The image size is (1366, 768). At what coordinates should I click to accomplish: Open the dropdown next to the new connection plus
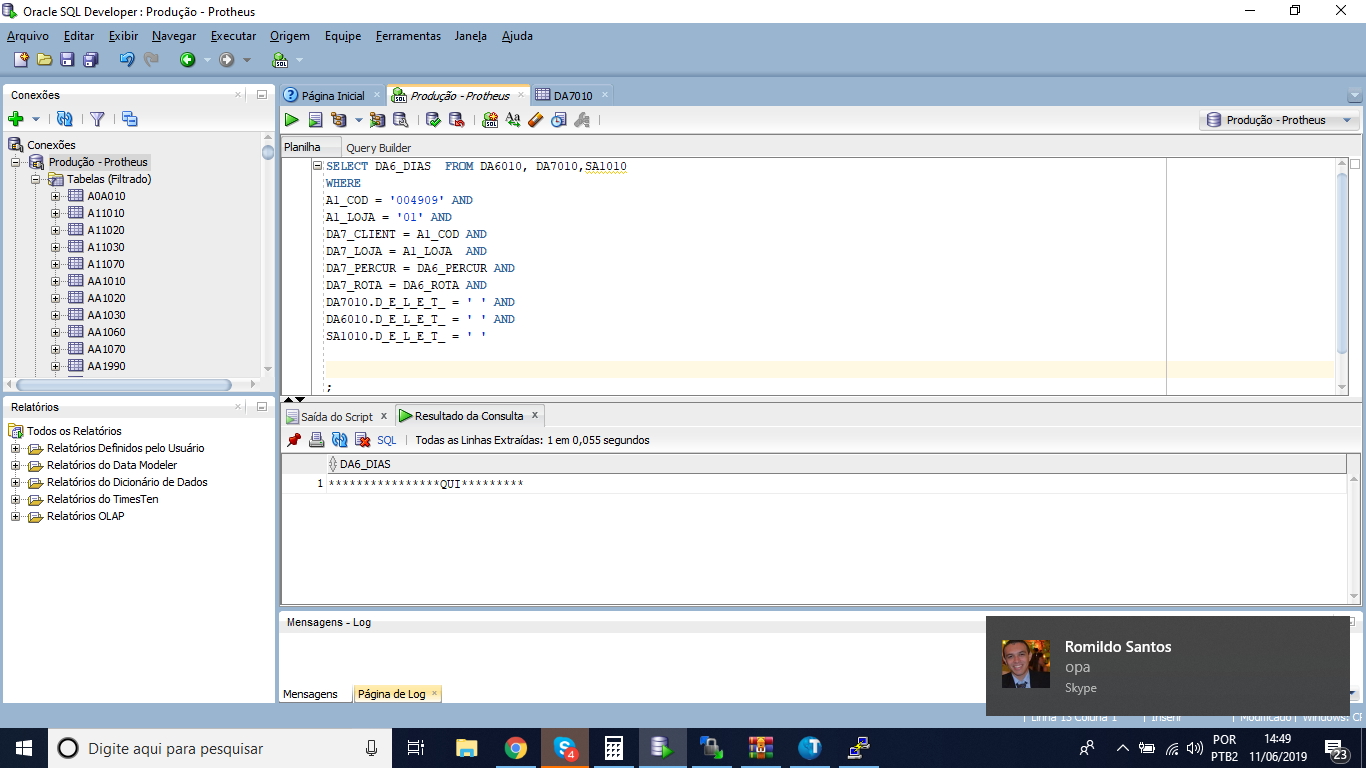point(36,119)
